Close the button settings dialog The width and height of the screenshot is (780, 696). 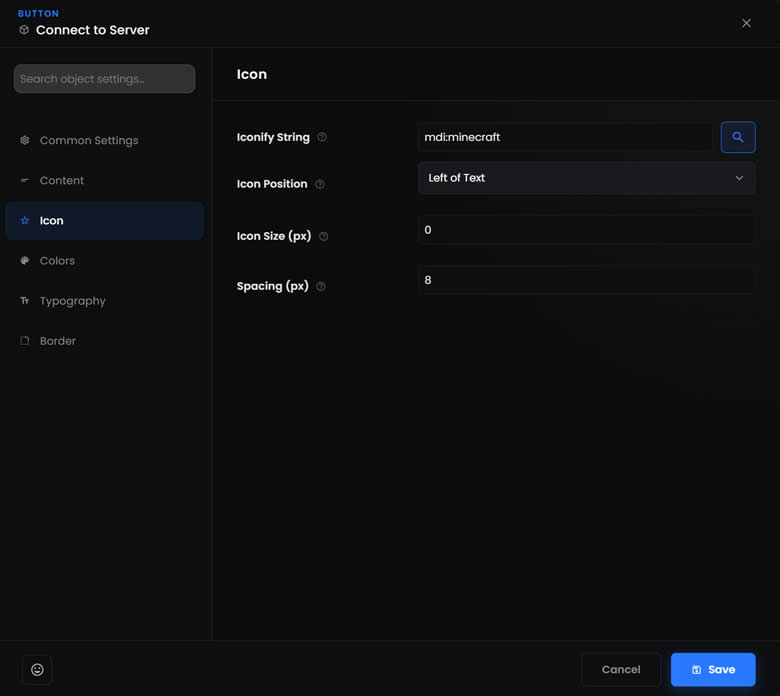click(x=746, y=23)
